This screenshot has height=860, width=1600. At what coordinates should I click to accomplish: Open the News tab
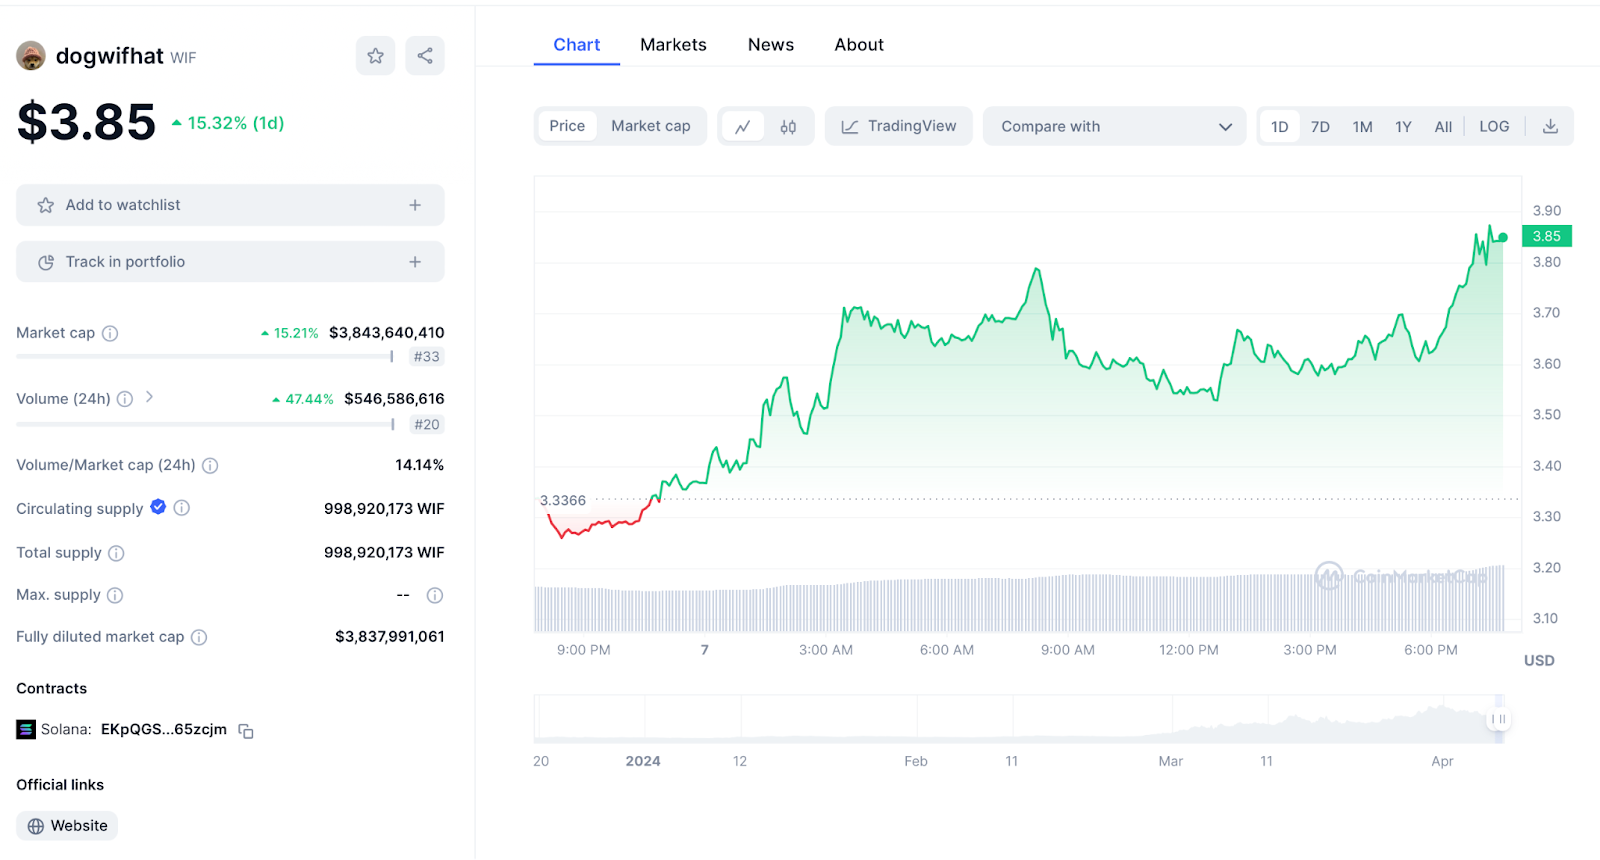tap(771, 45)
